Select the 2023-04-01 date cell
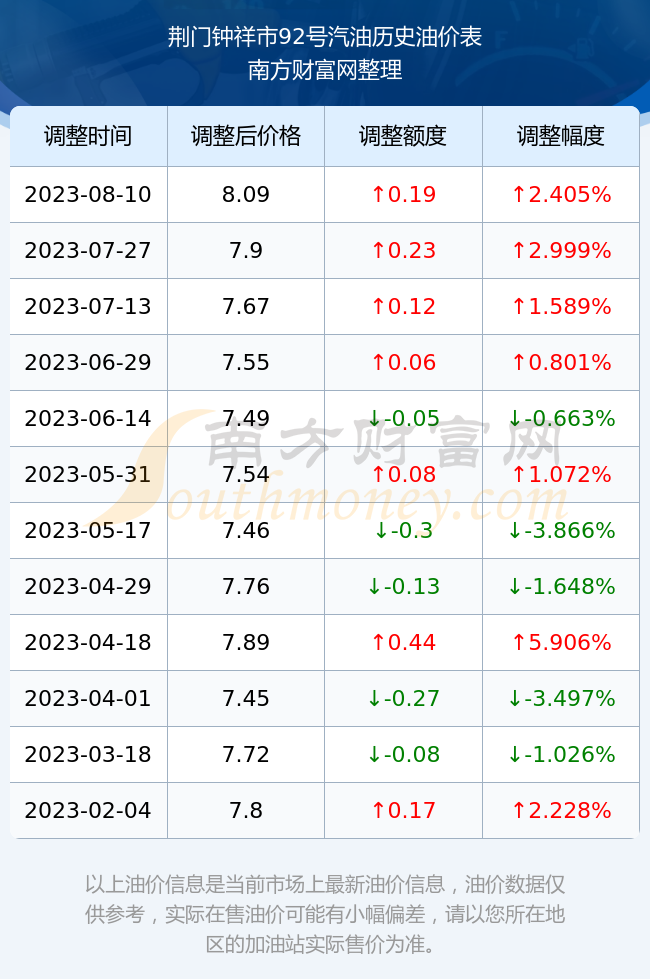 click(88, 698)
